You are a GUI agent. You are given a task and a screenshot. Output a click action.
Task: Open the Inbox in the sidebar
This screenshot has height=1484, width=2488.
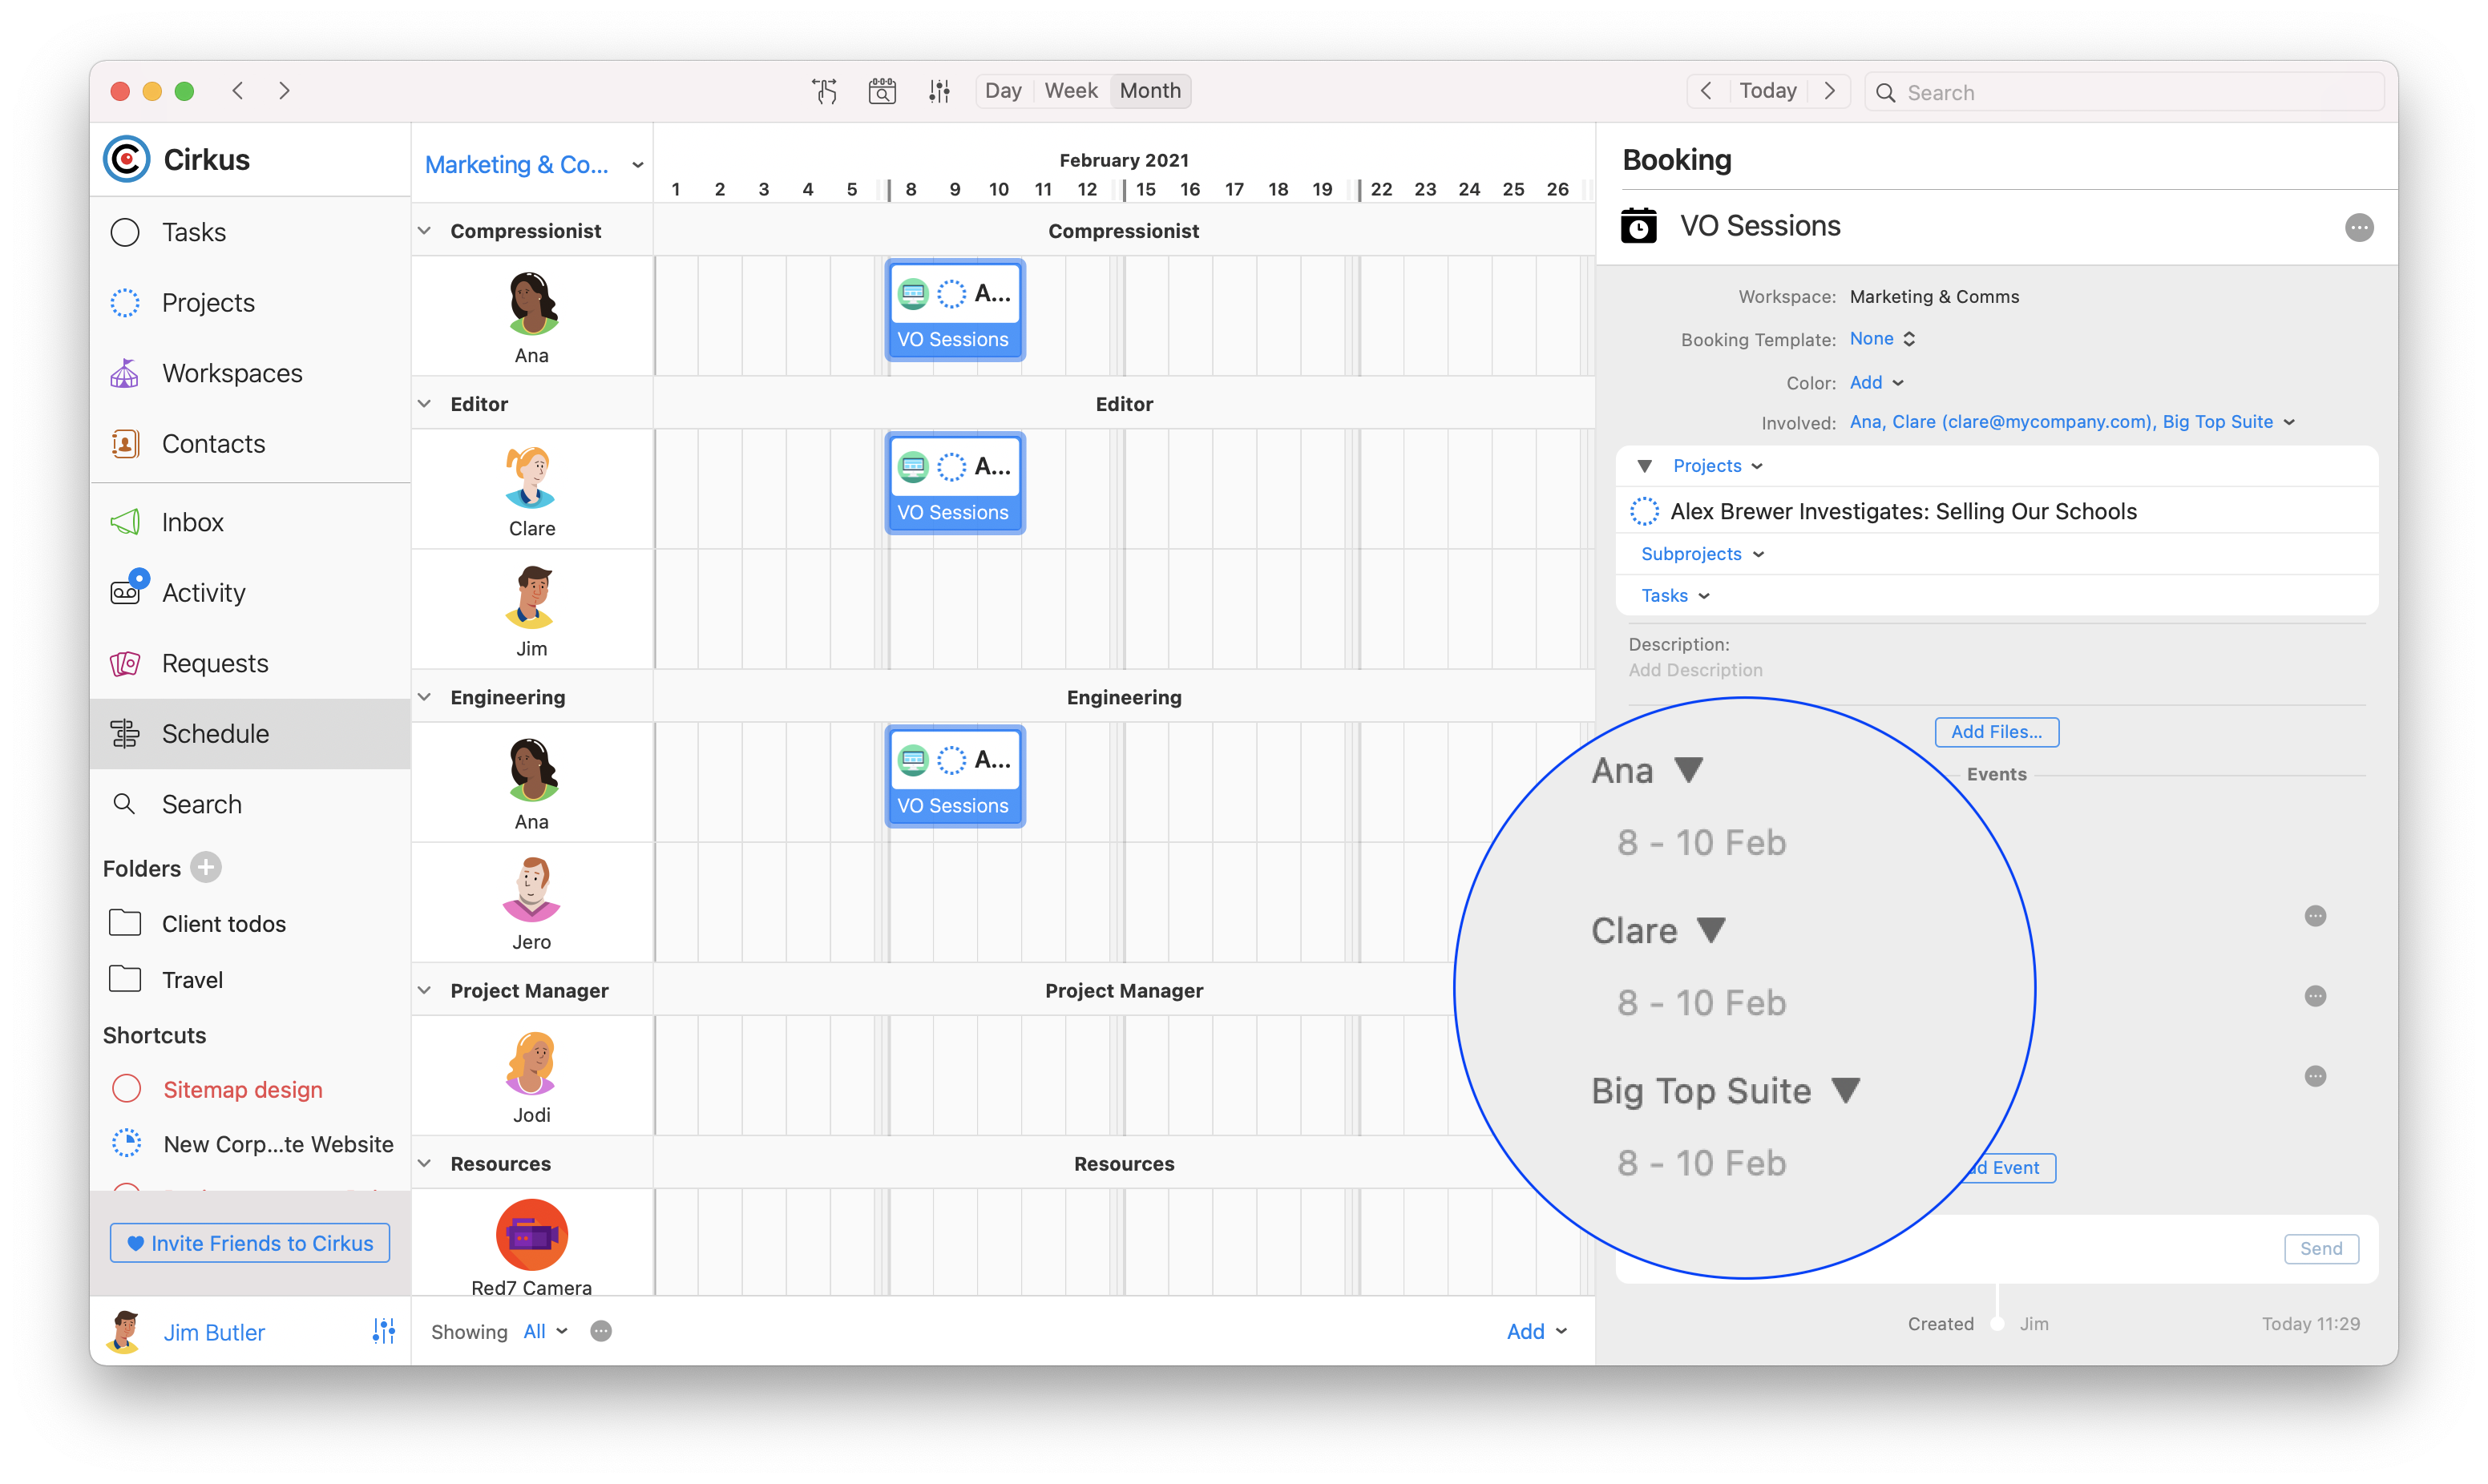pos(250,522)
